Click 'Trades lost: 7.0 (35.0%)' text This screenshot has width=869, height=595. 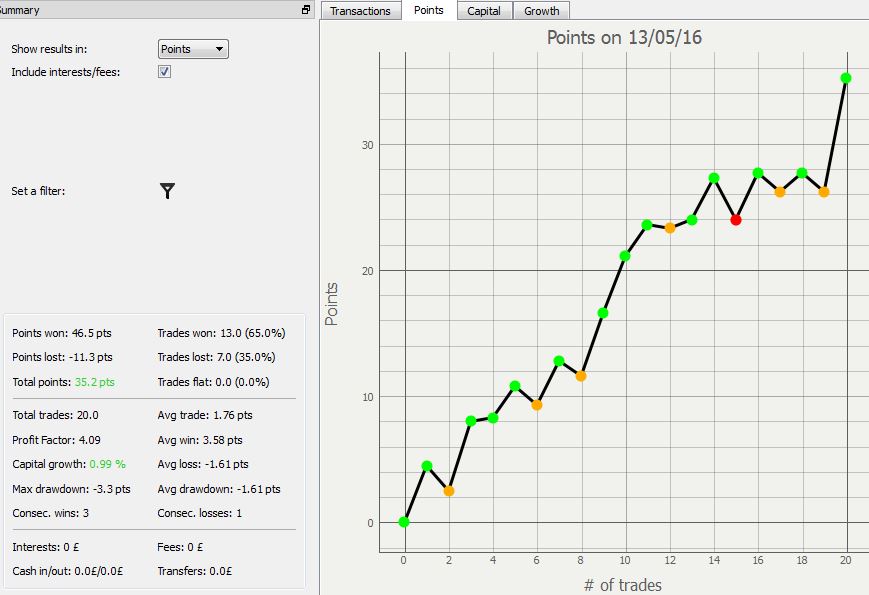click(216, 357)
